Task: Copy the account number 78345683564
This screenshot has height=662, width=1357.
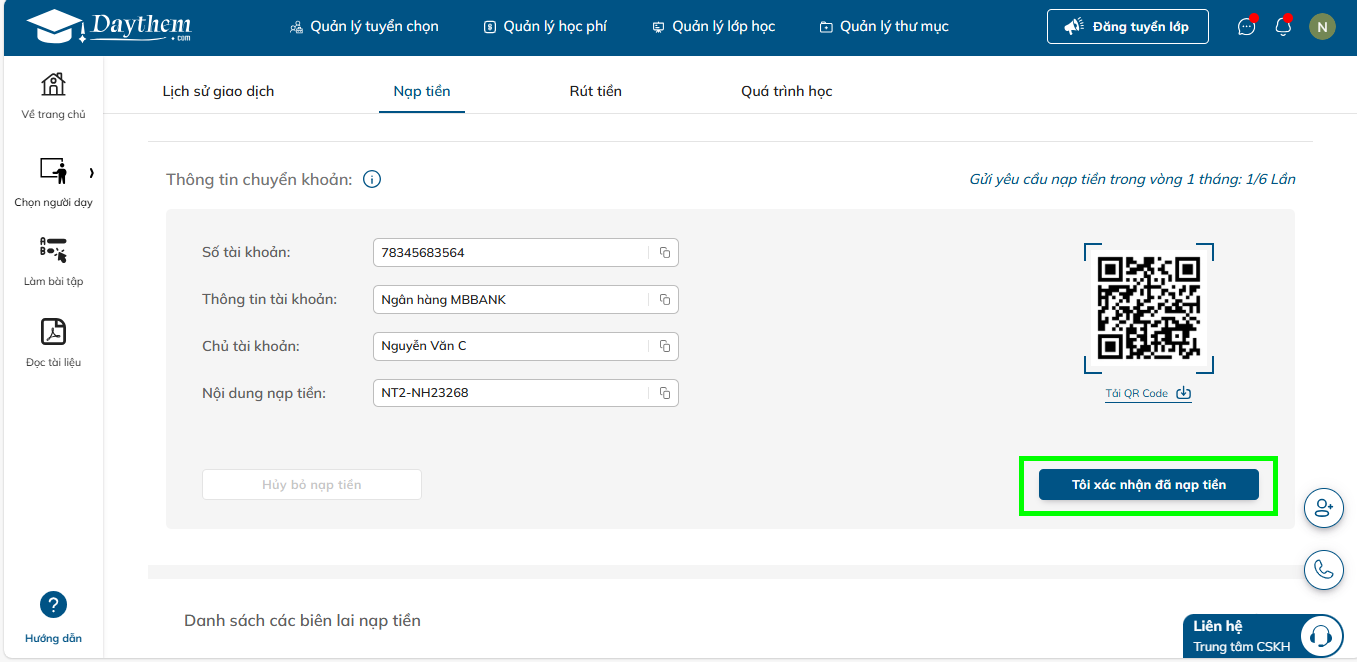Action: (664, 253)
